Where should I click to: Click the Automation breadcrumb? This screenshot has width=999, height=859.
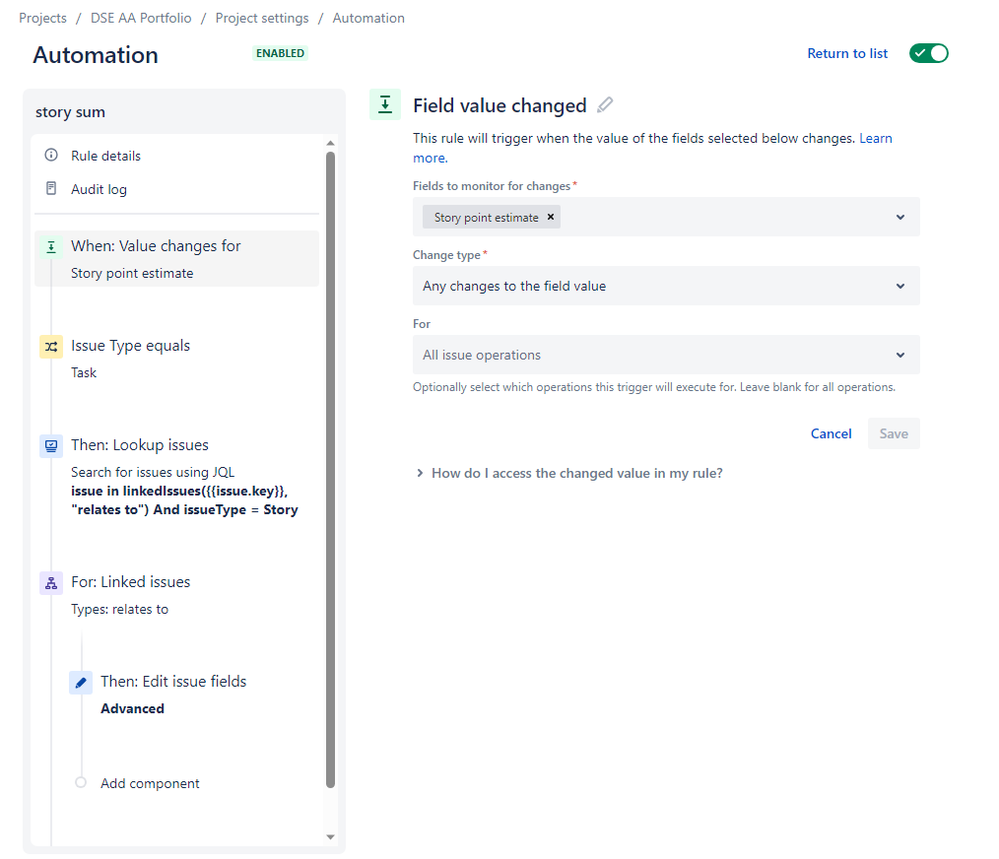tap(368, 18)
